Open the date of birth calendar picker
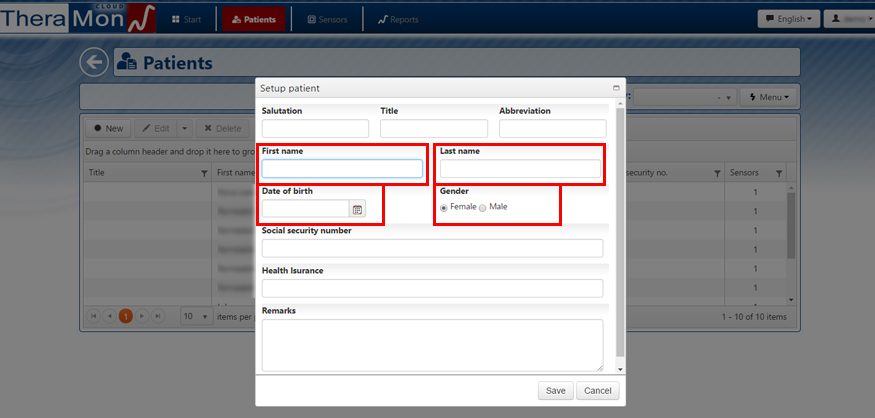The width and height of the screenshot is (875, 418). point(358,209)
